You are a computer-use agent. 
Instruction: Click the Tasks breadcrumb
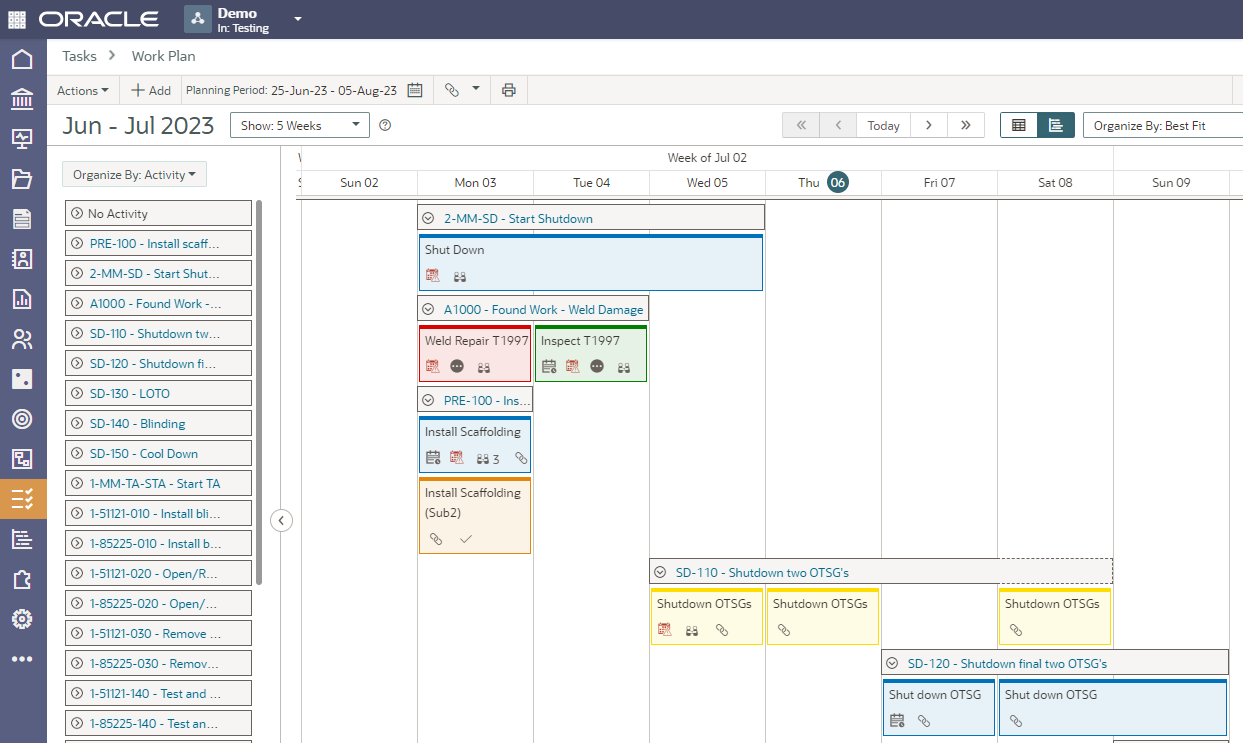point(79,56)
